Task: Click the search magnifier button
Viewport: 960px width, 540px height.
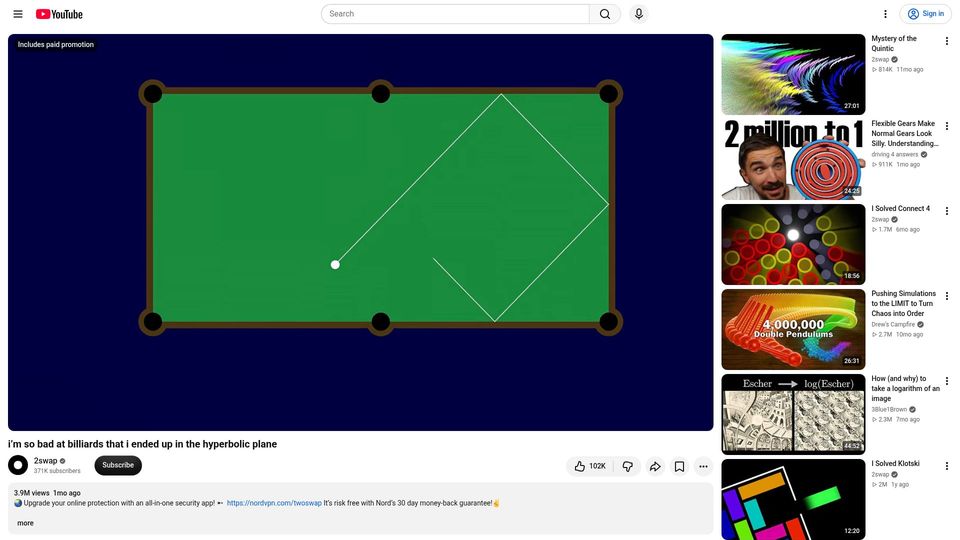Action: coord(605,14)
